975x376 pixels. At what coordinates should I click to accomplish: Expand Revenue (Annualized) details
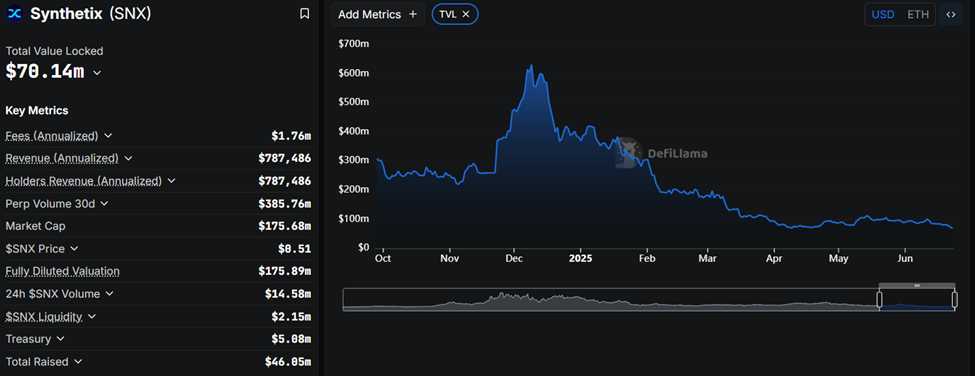click(x=129, y=158)
